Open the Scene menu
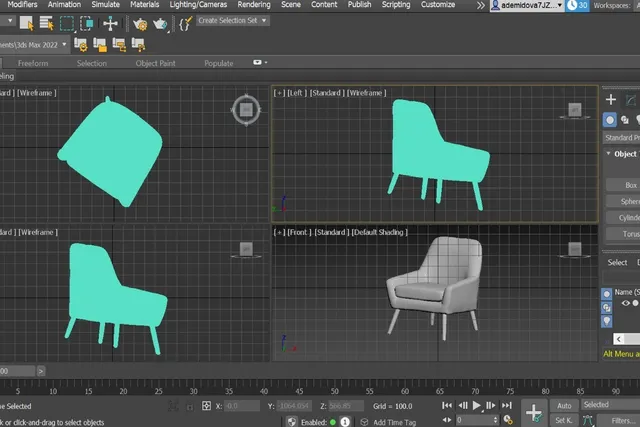 (291, 4)
